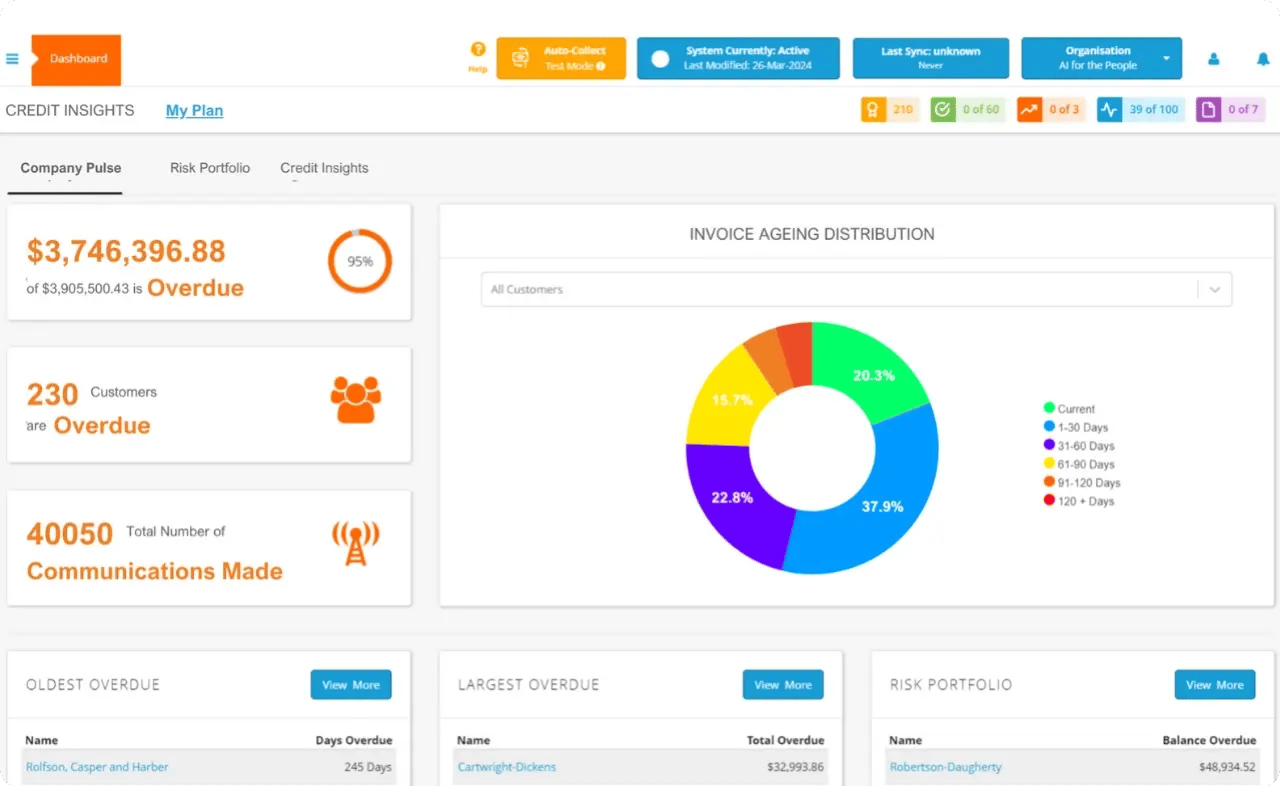Screen dimensions: 1280x800
Task: Click the 245 Days value
Action: [368, 767]
